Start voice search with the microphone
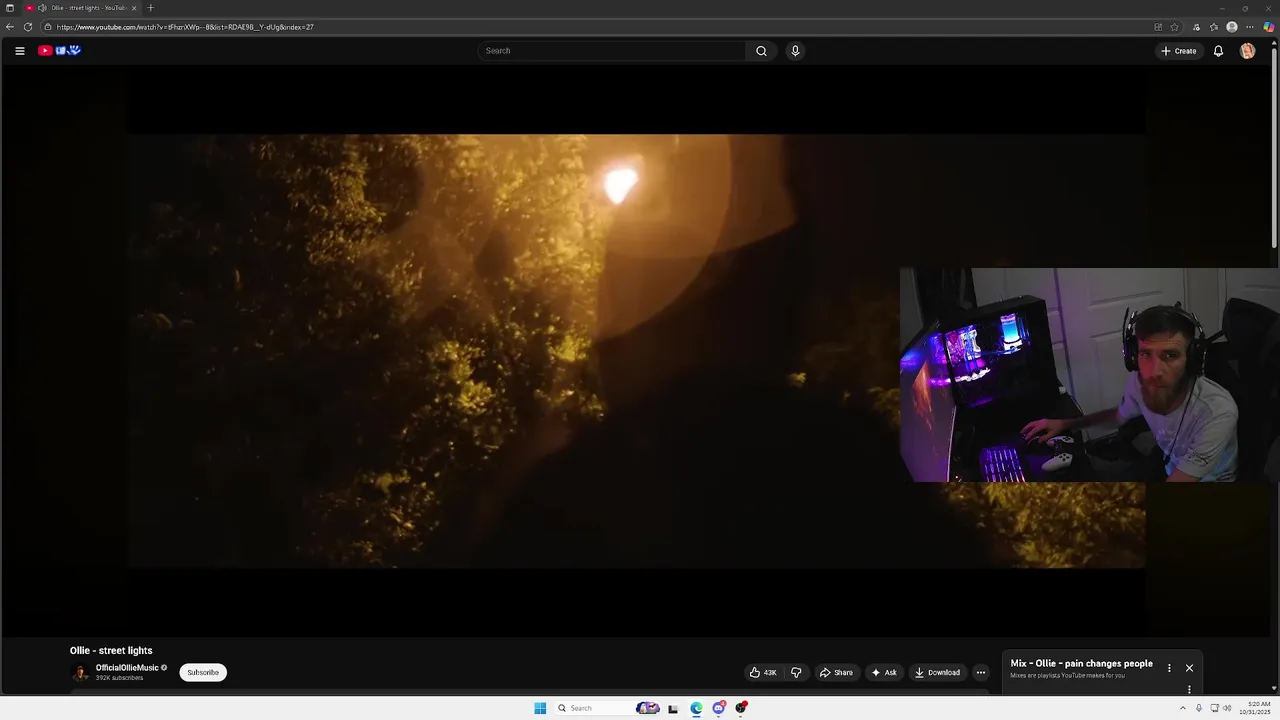1280x720 pixels. [795, 51]
